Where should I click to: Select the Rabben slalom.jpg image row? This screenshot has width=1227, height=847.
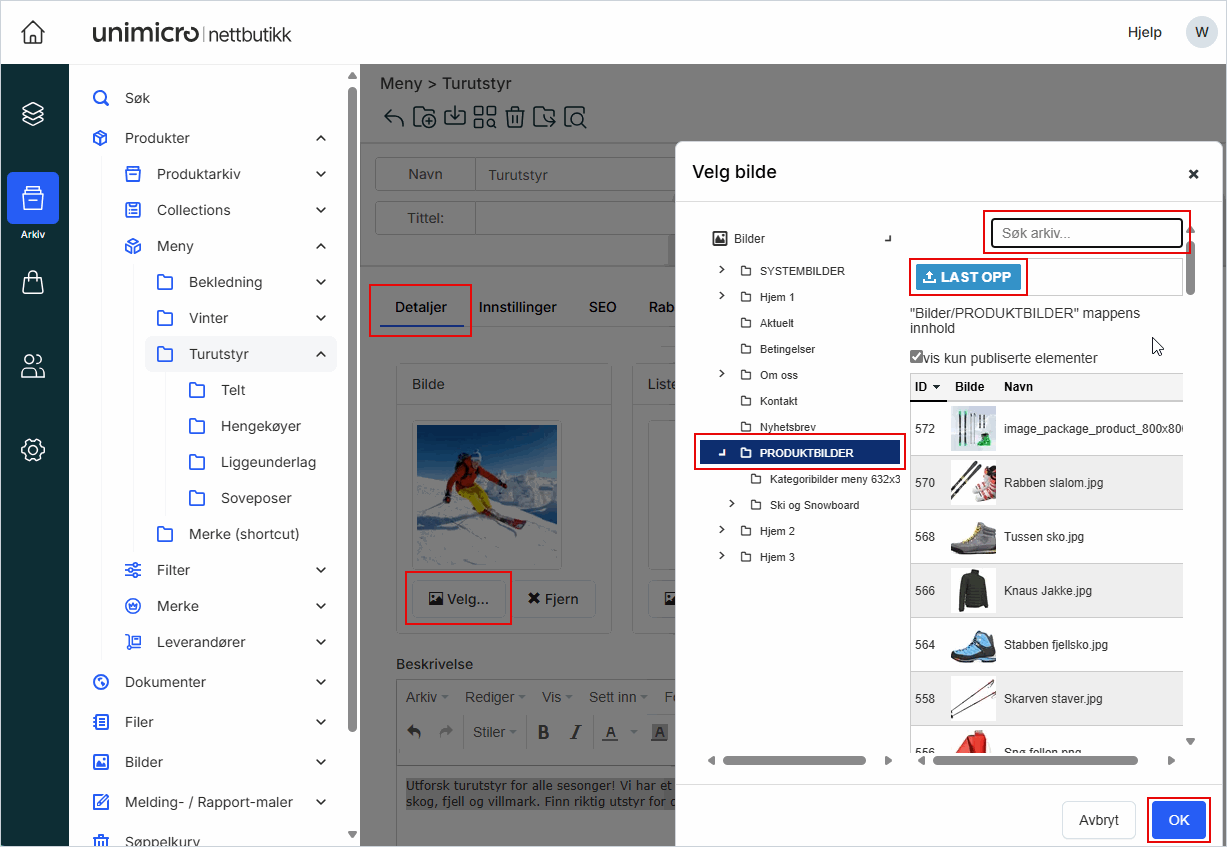[1052, 483]
